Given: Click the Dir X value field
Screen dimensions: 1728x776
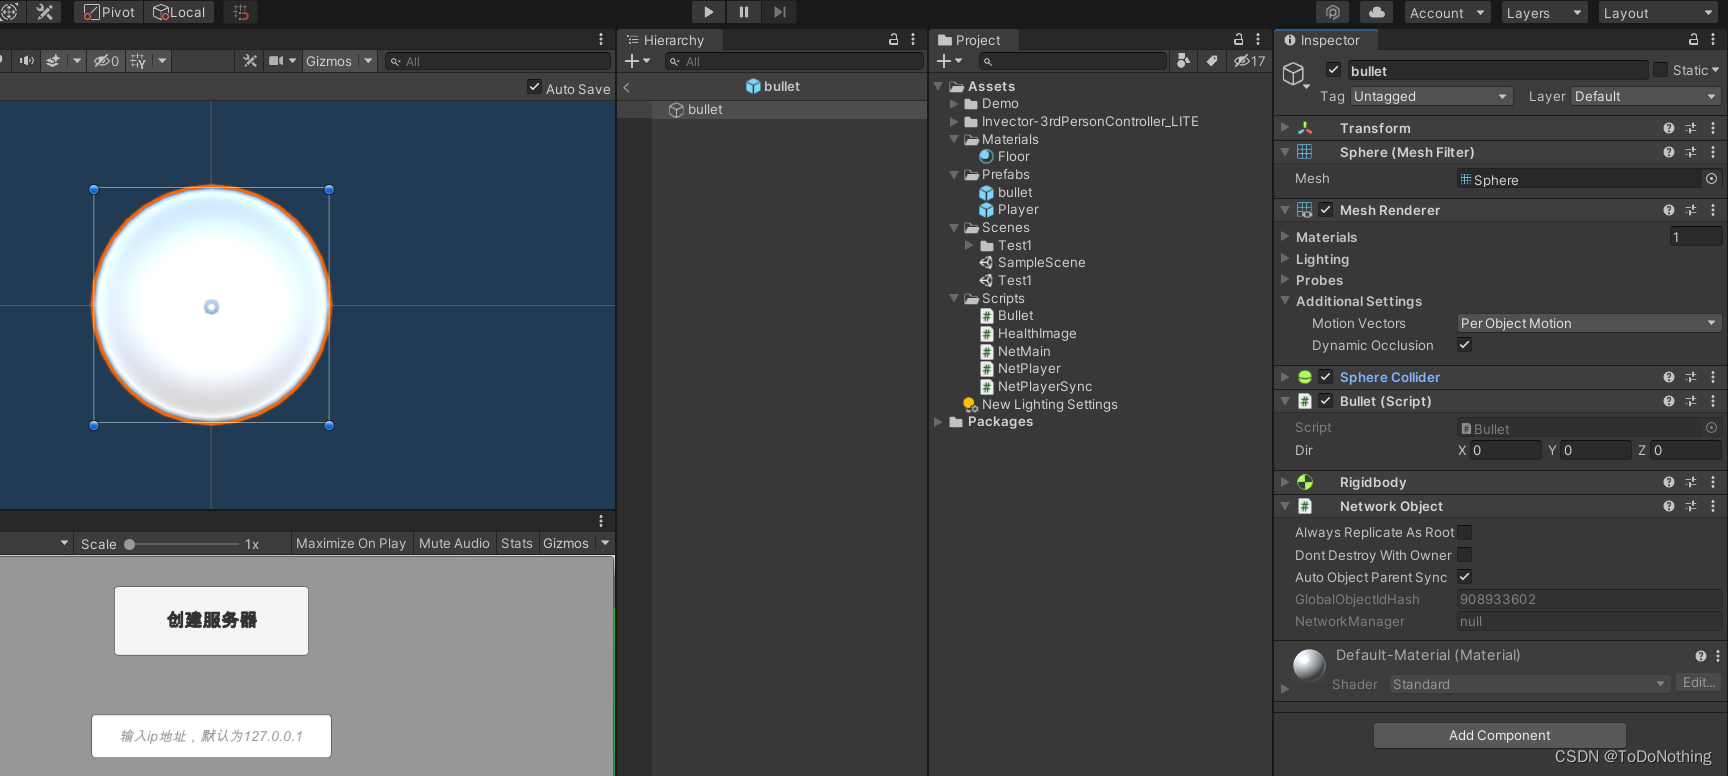Looking at the screenshot, I should pyautogui.click(x=1506, y=451).
